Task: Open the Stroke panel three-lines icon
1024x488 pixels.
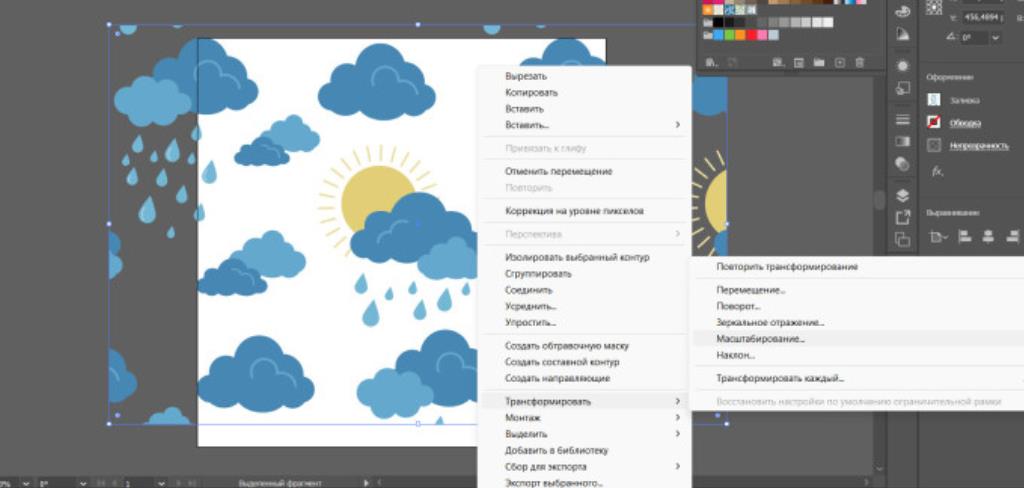Action: (903, 119)
